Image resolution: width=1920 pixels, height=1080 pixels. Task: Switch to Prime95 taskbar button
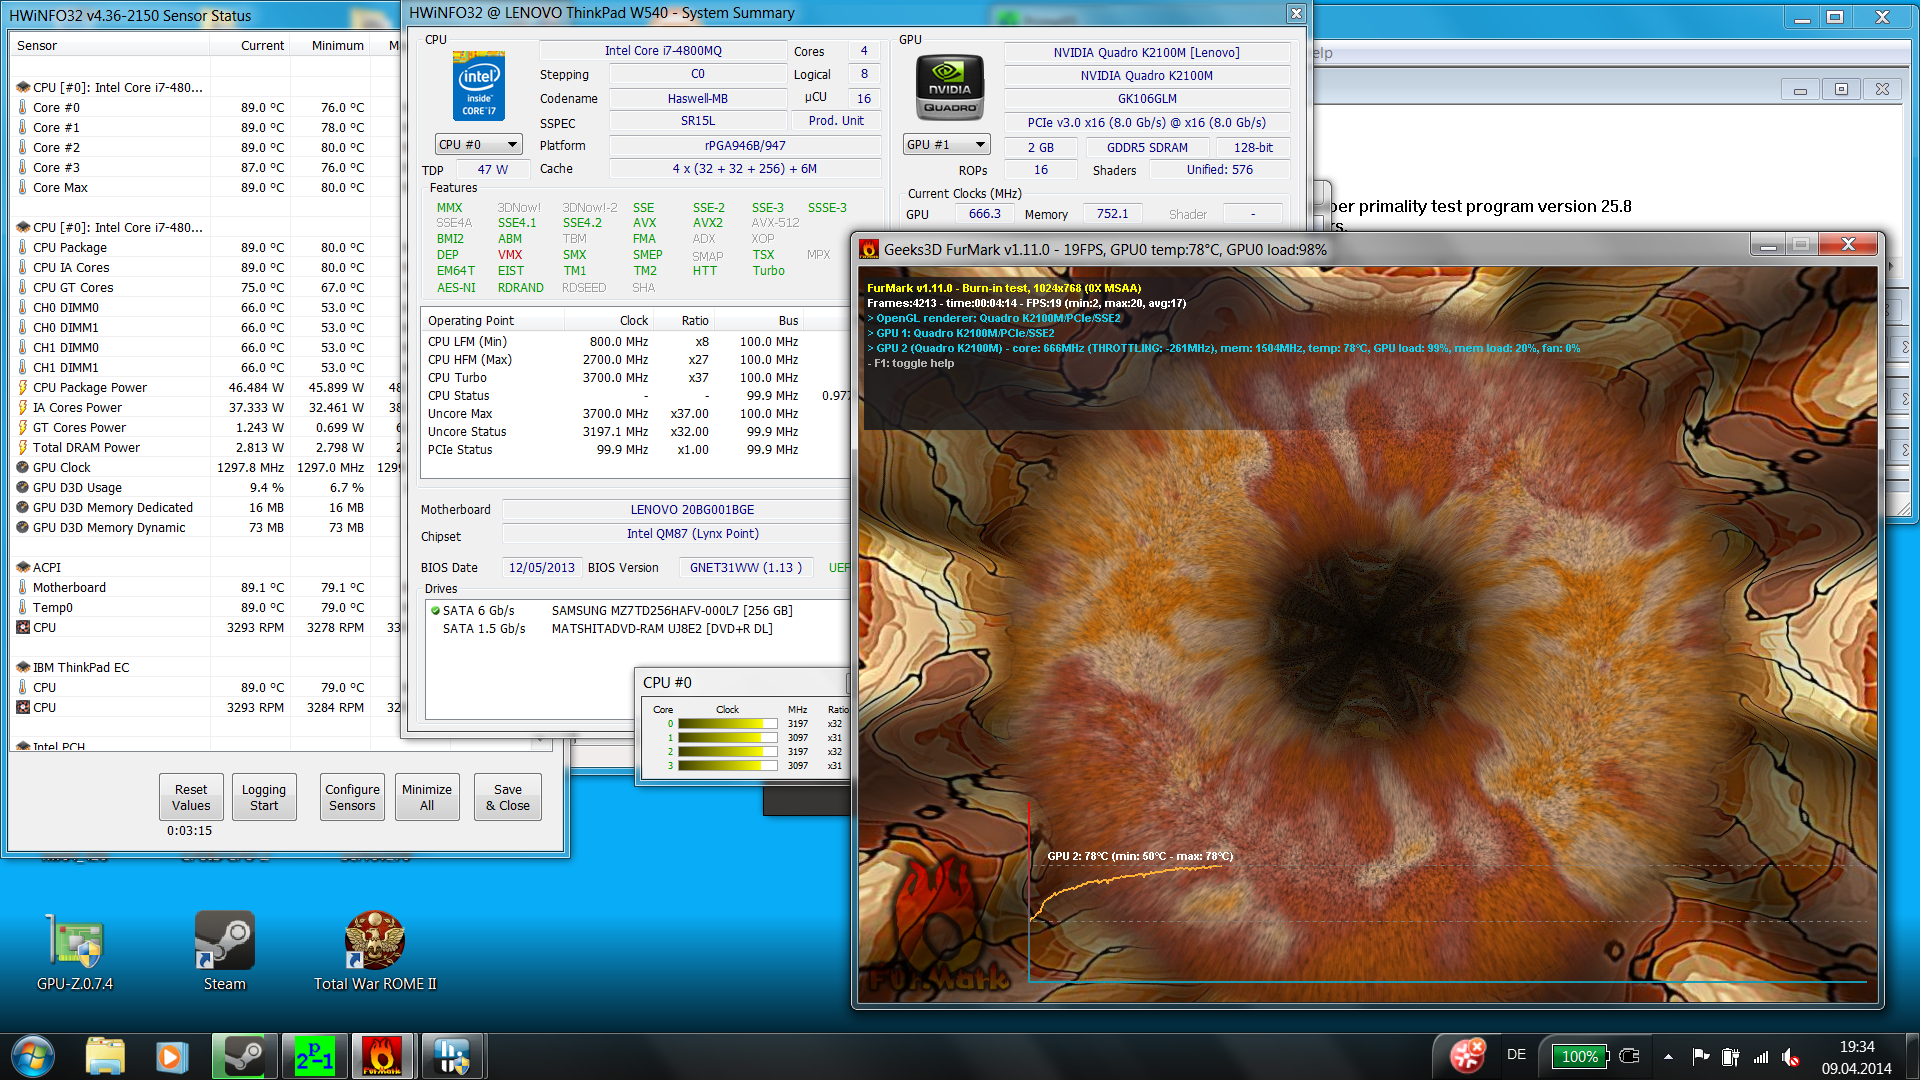(x=314, y=1056)
